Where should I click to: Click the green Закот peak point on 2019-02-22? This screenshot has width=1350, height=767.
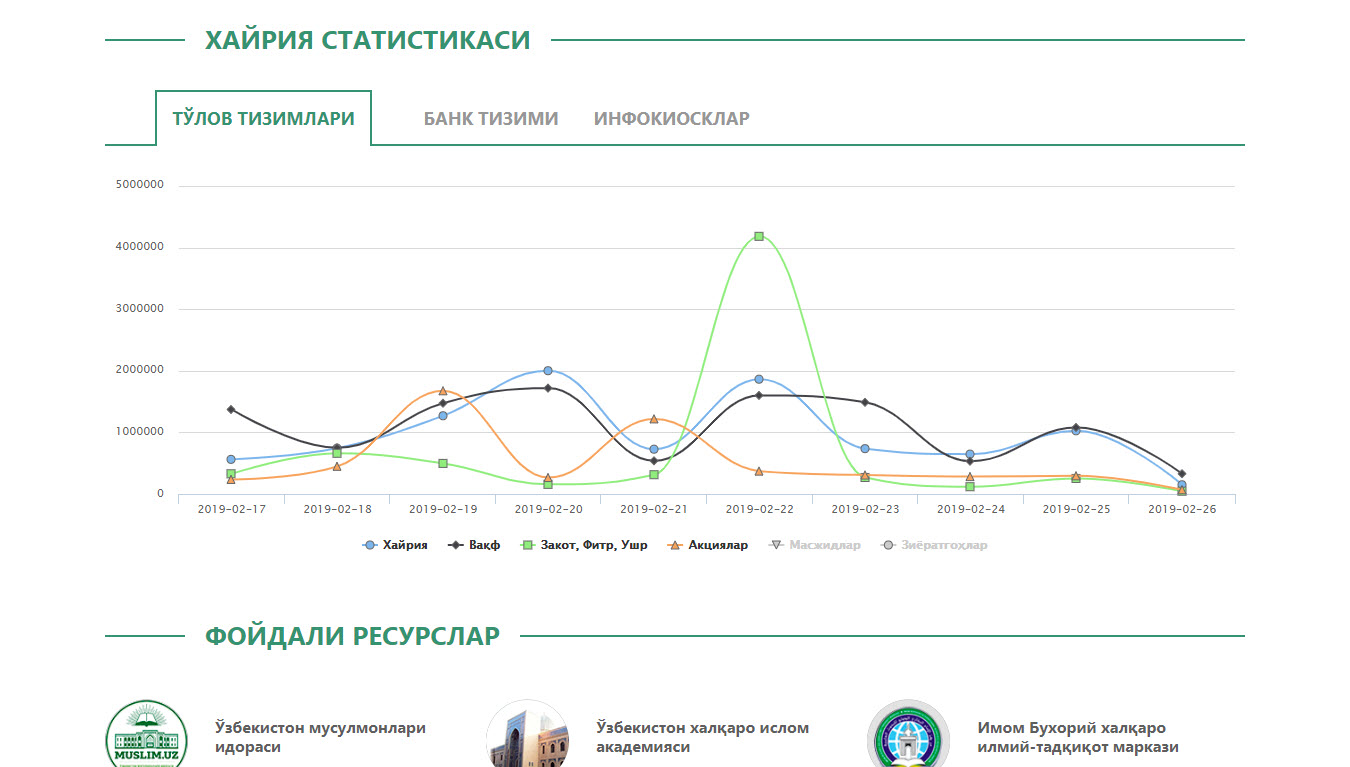coord(759,236)
